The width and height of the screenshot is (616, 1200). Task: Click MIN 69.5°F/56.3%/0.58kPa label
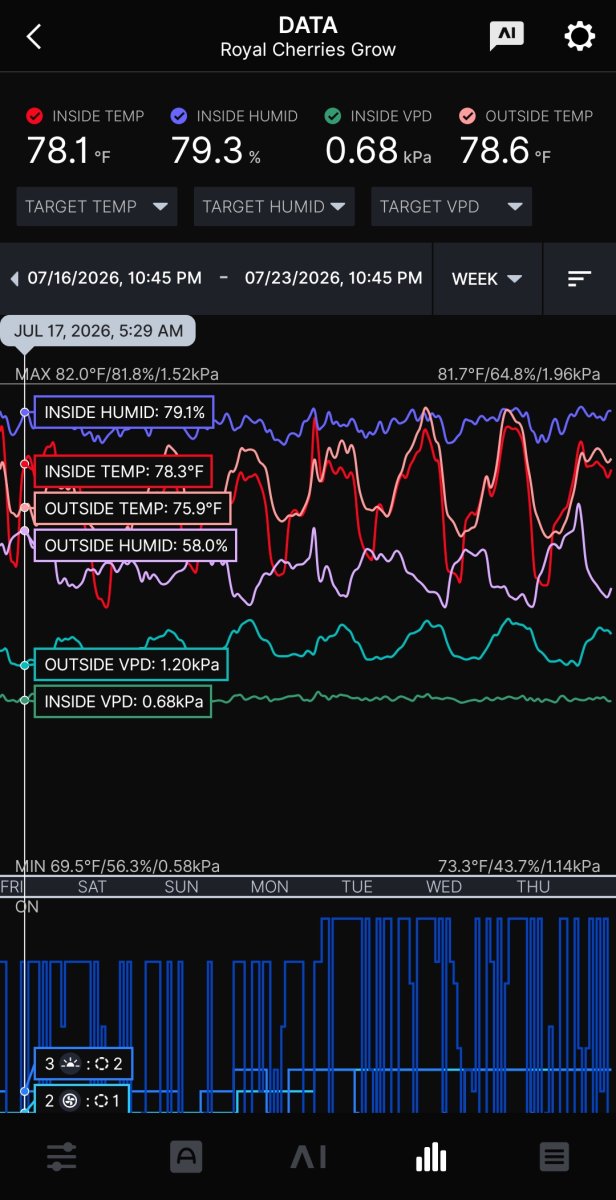pyautogui.click(x=117, y=866)
